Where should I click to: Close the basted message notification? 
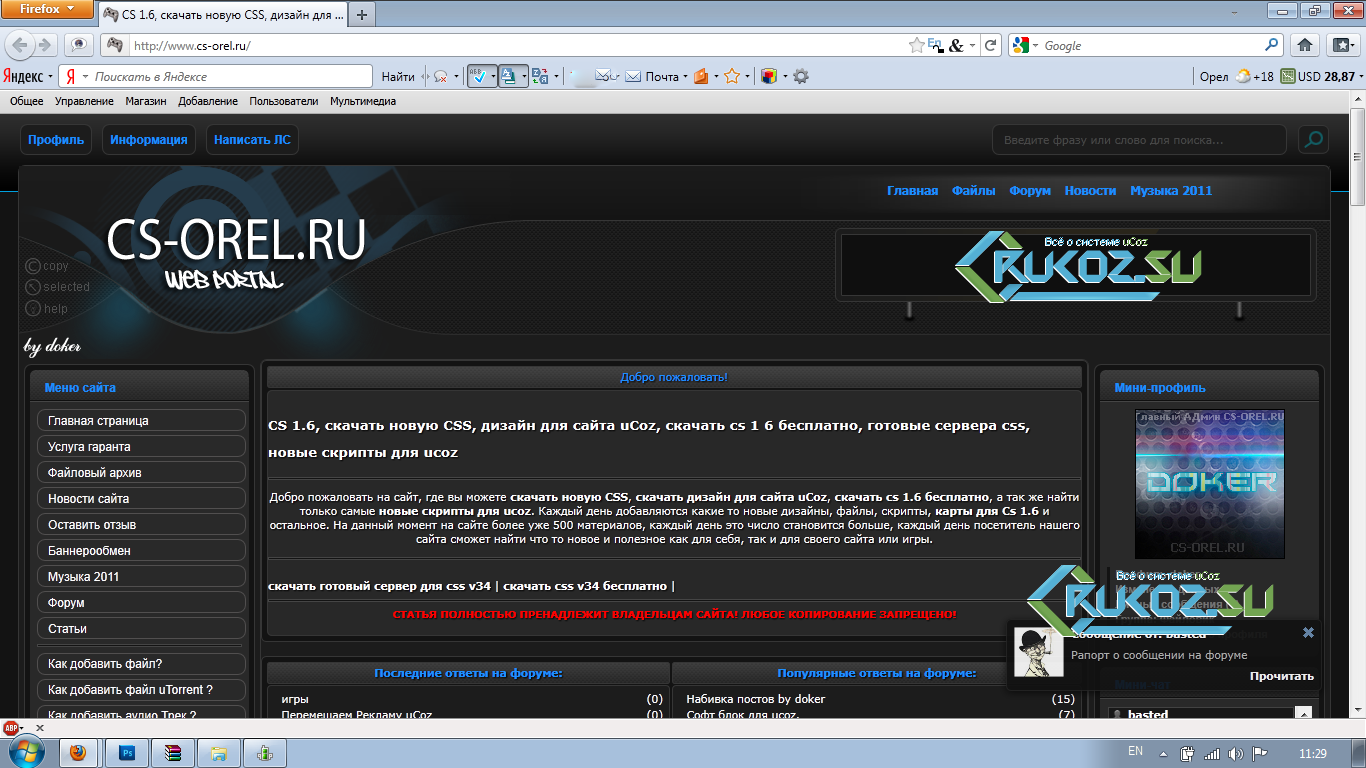[1308, 632]
